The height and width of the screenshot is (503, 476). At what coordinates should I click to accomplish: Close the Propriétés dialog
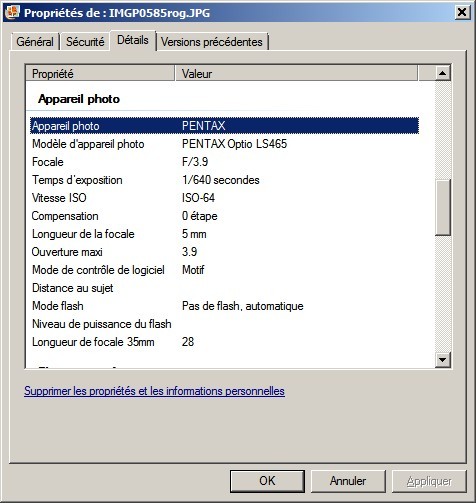click(x=462, y=13)
